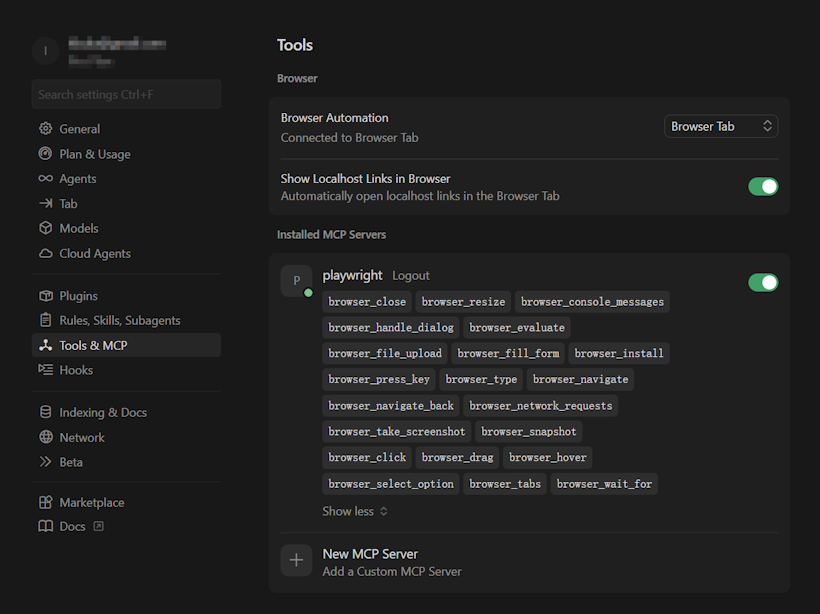Click the plus icon for New MCP Server
820x614 pixels.
296,561
